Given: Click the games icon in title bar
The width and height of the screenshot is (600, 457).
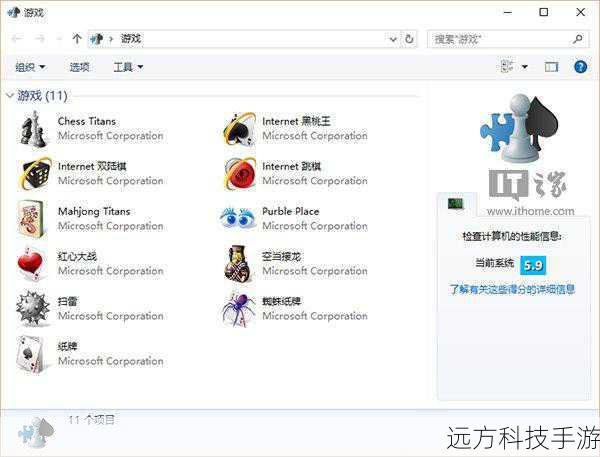Looking at the screenshot, I should pos(13,12).
